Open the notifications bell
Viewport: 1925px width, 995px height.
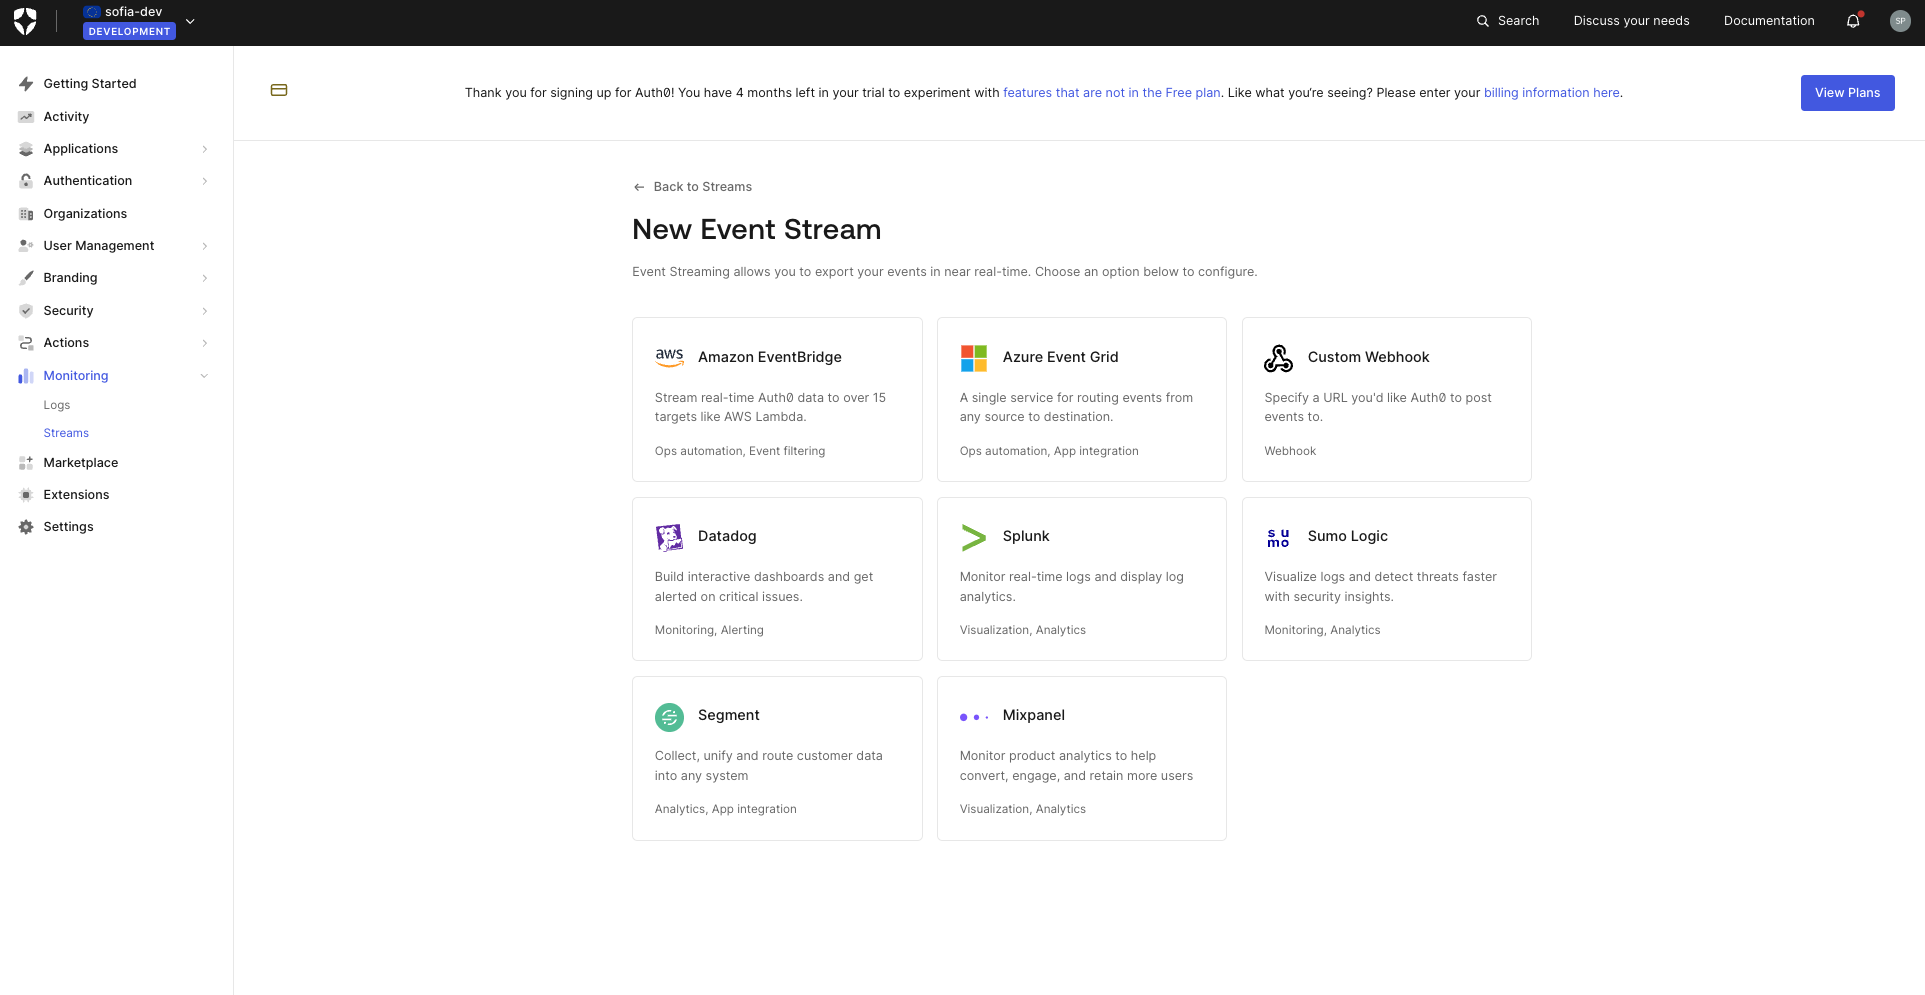point(1853,21)
